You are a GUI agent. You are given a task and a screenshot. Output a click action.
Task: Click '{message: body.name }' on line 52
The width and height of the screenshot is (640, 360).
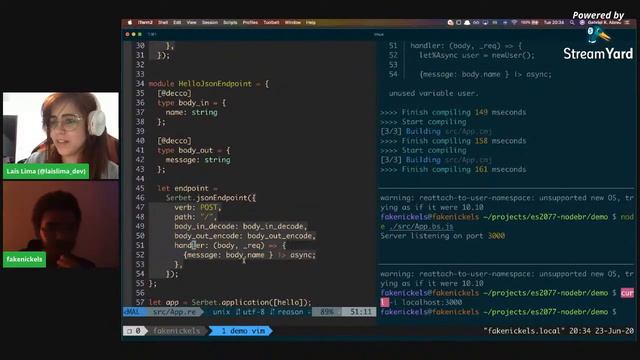(x=228, y=255)
